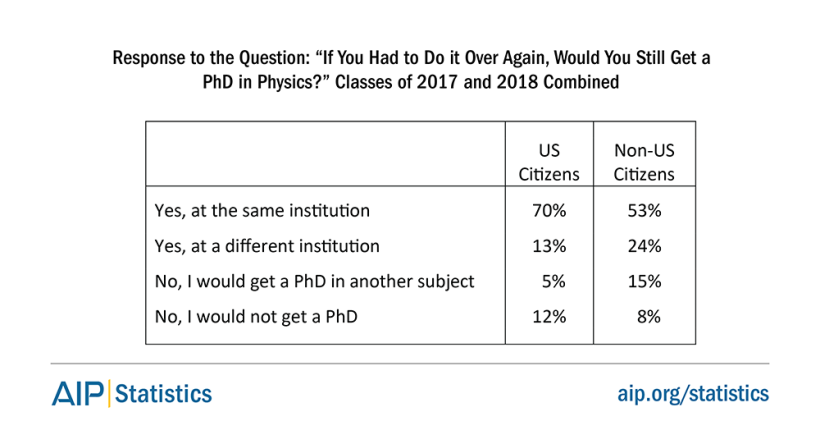This screenshot has height=444, width=820.
Task: Click "No, I would get a PhD in another subject"
Action: click(313, 281)
